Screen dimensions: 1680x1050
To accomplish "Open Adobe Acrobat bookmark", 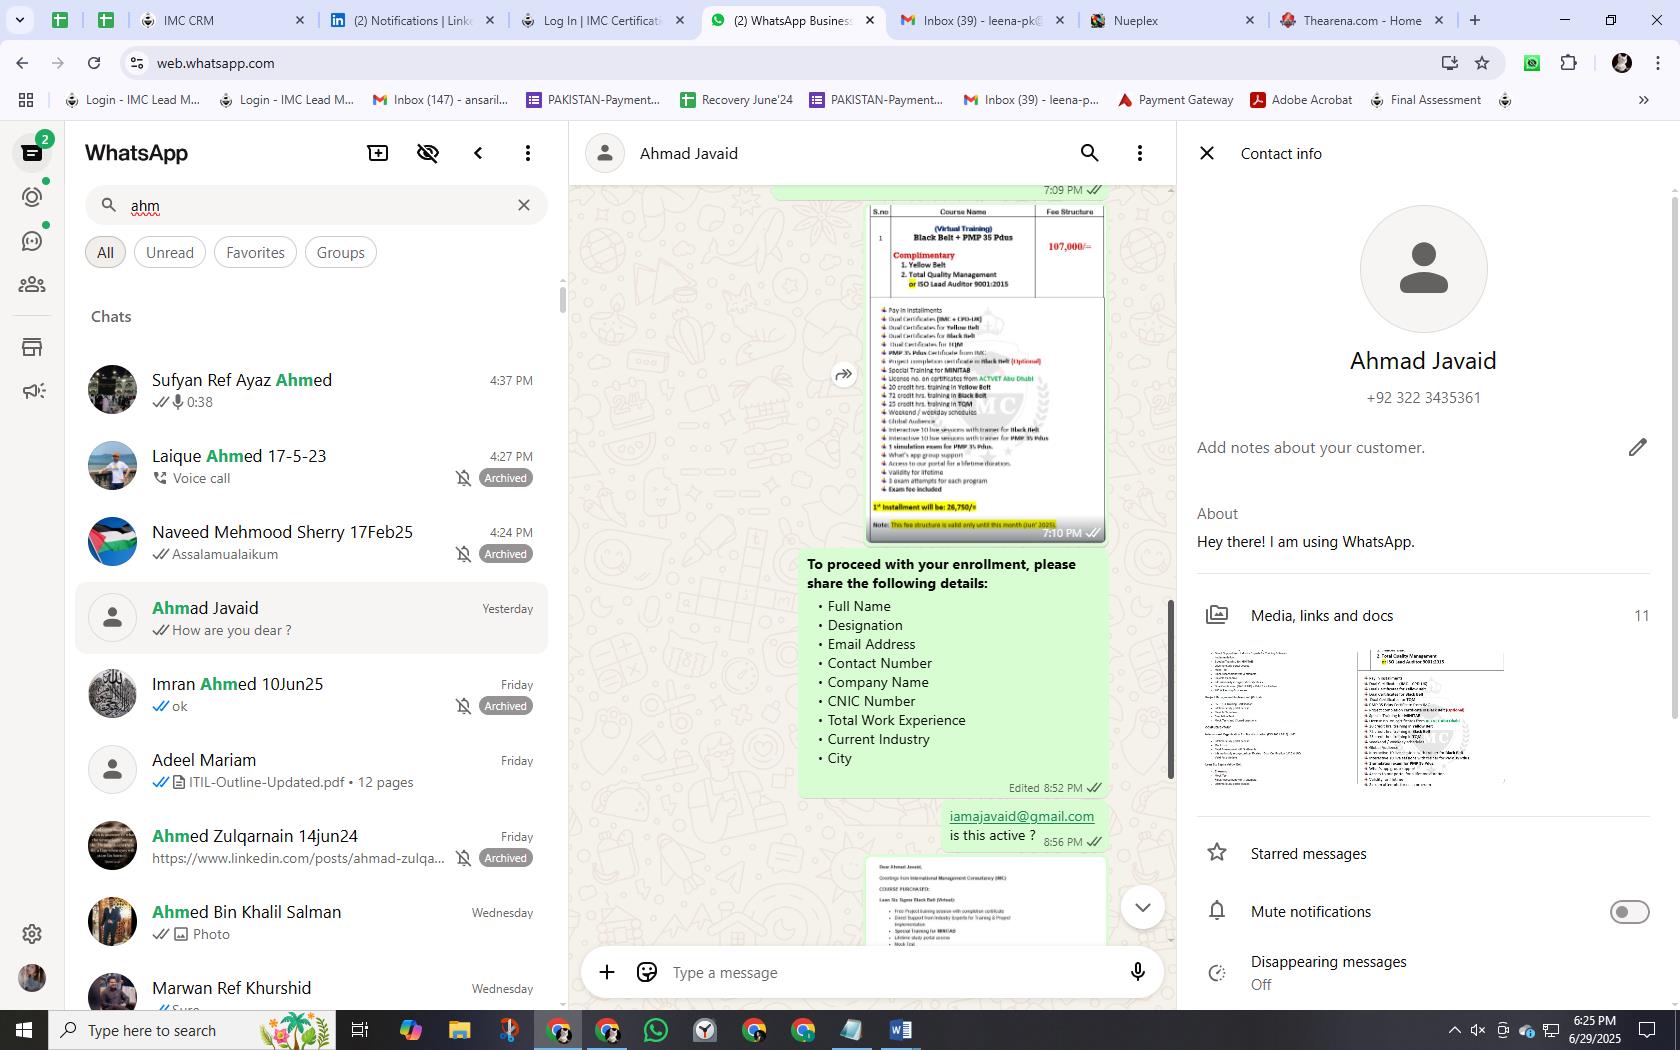I will [1300, 100].
